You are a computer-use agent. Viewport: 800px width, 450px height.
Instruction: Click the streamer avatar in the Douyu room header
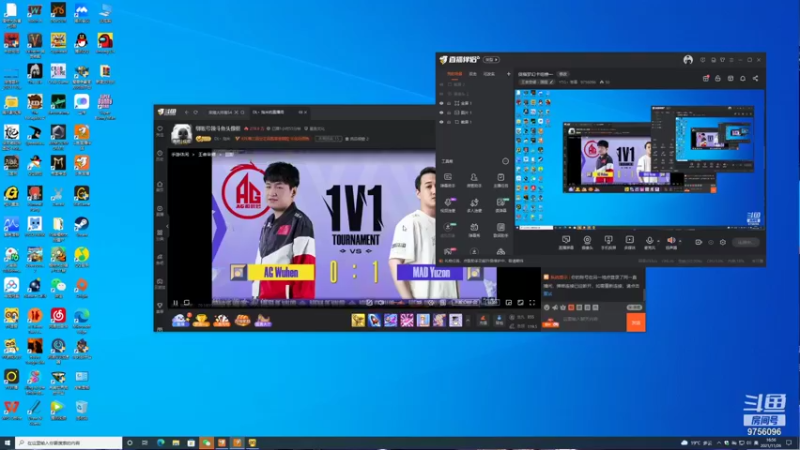[182, 134]
